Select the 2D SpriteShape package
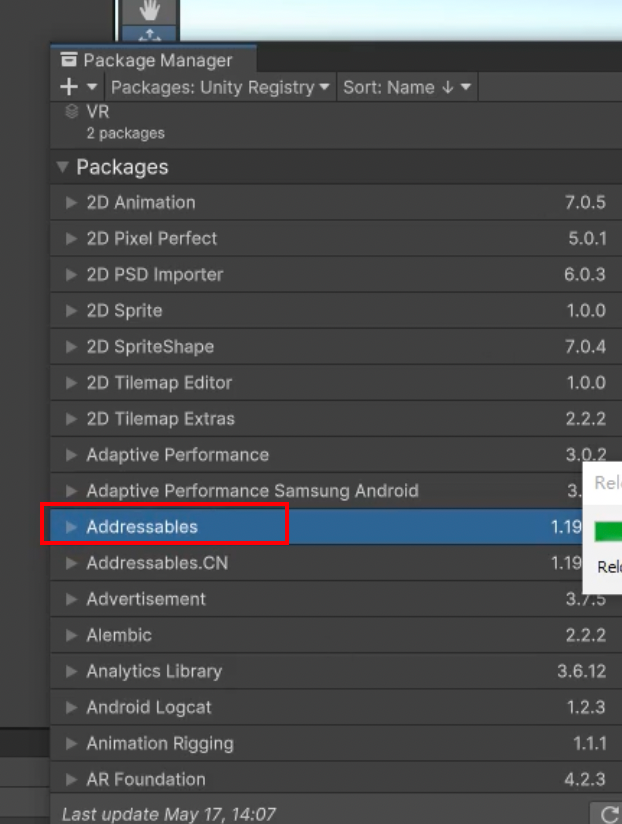This screenshot has width=622, height=824. [336, 347]
